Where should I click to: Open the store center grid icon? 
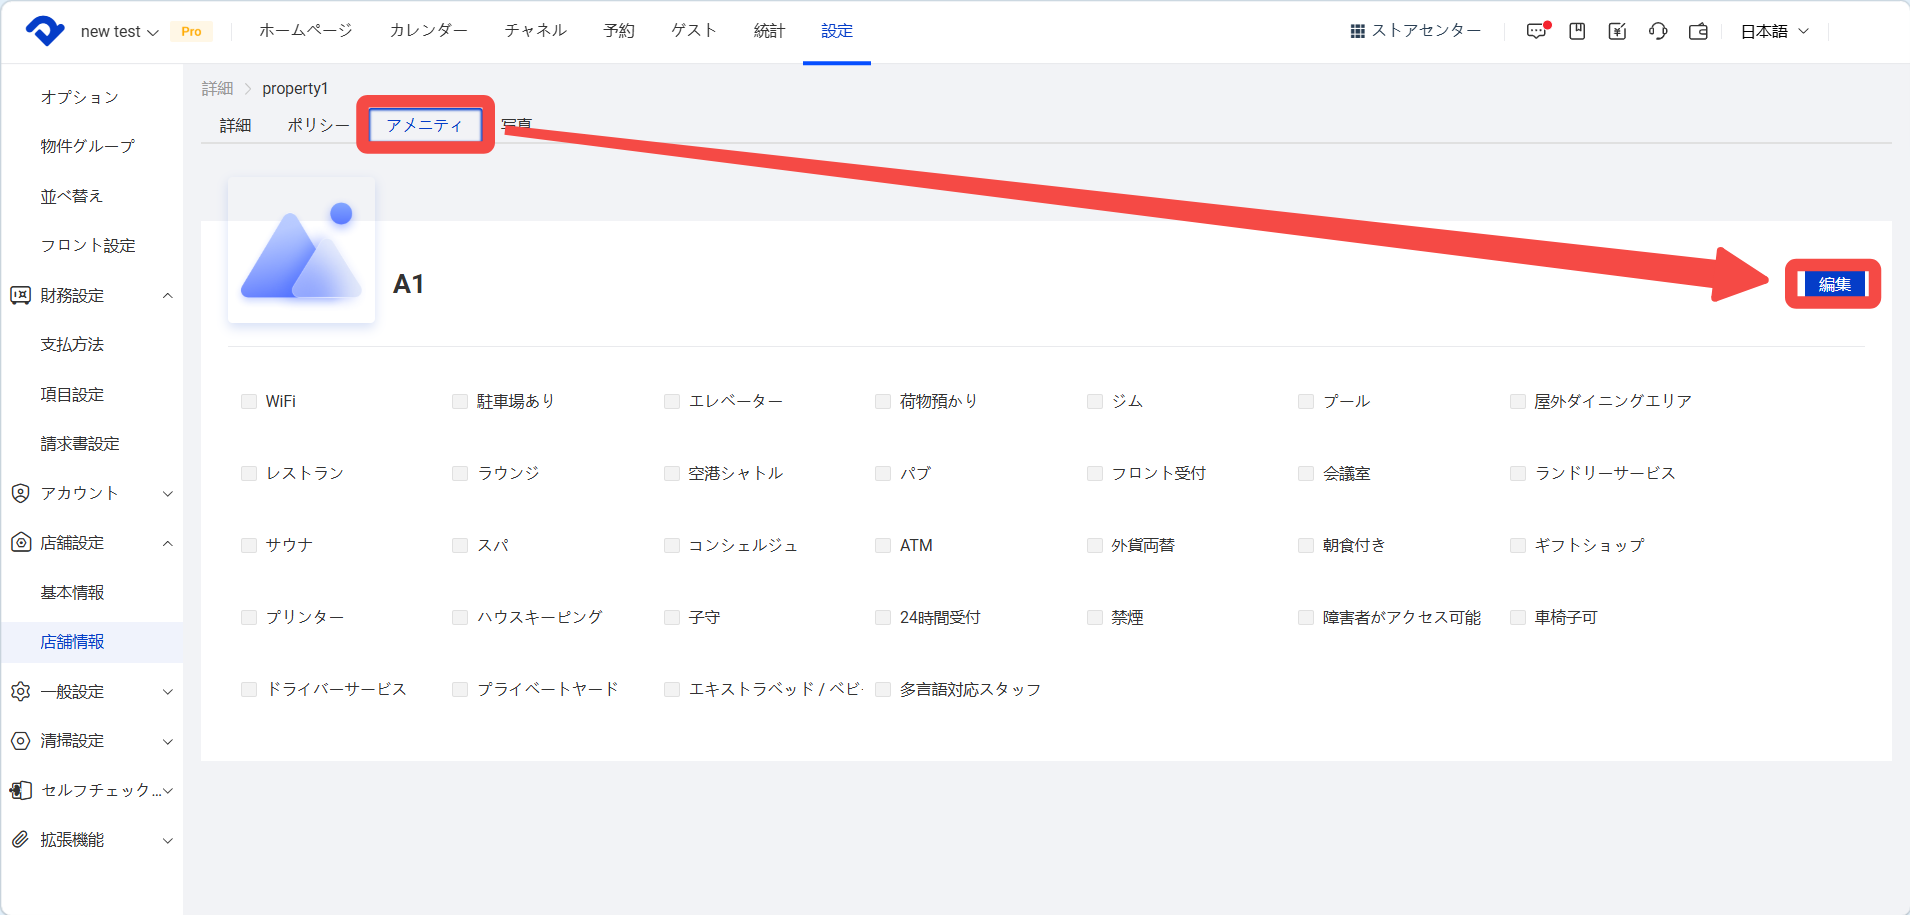[x=1357, y=31]
